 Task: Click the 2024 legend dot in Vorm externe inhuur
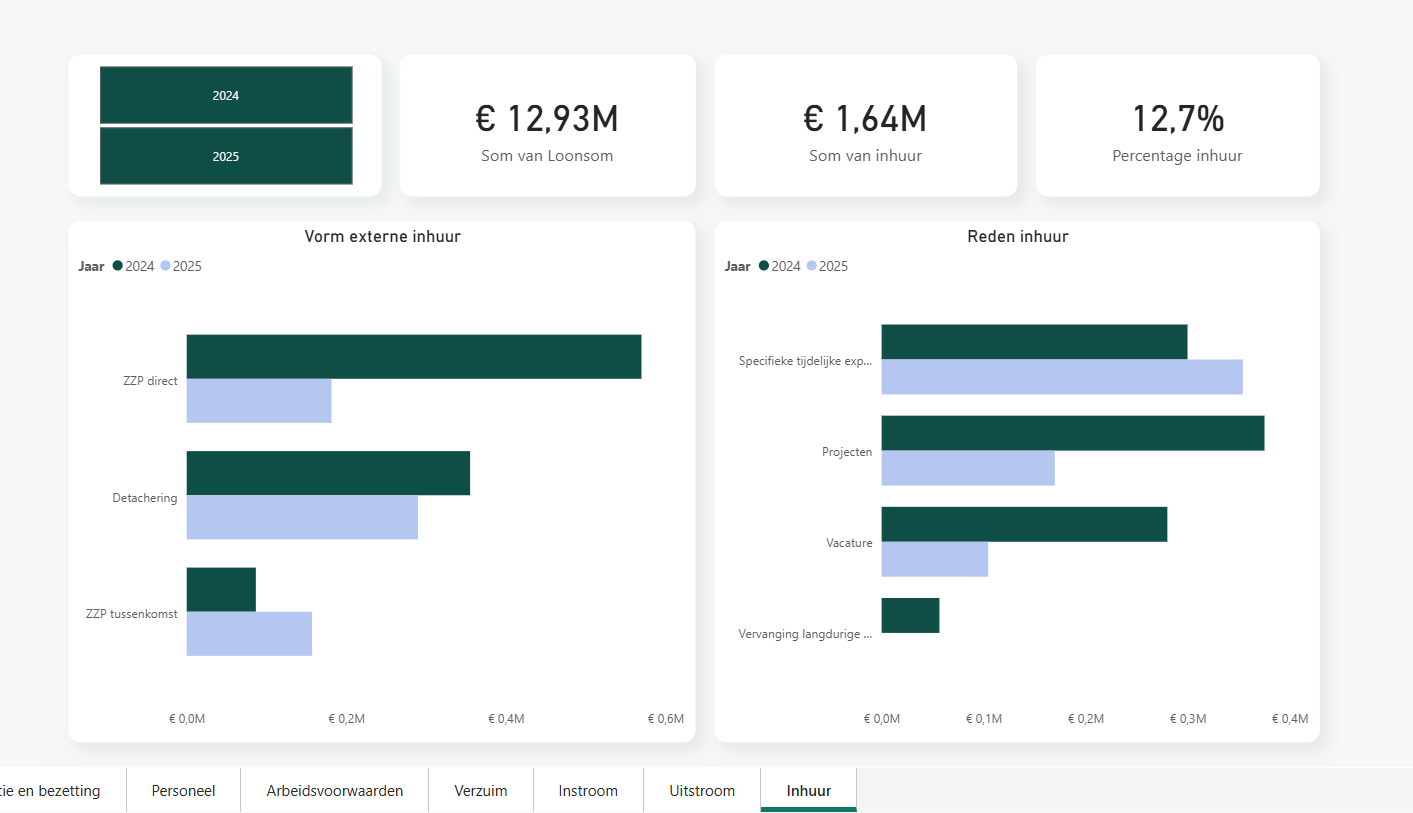118,266
